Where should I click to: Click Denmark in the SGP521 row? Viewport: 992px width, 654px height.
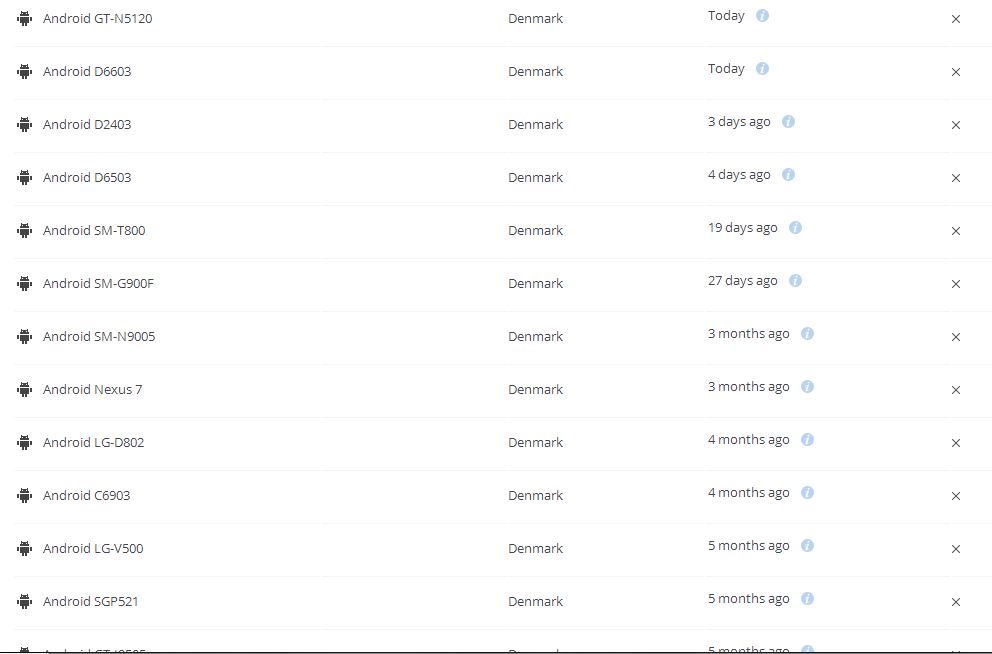535,602
